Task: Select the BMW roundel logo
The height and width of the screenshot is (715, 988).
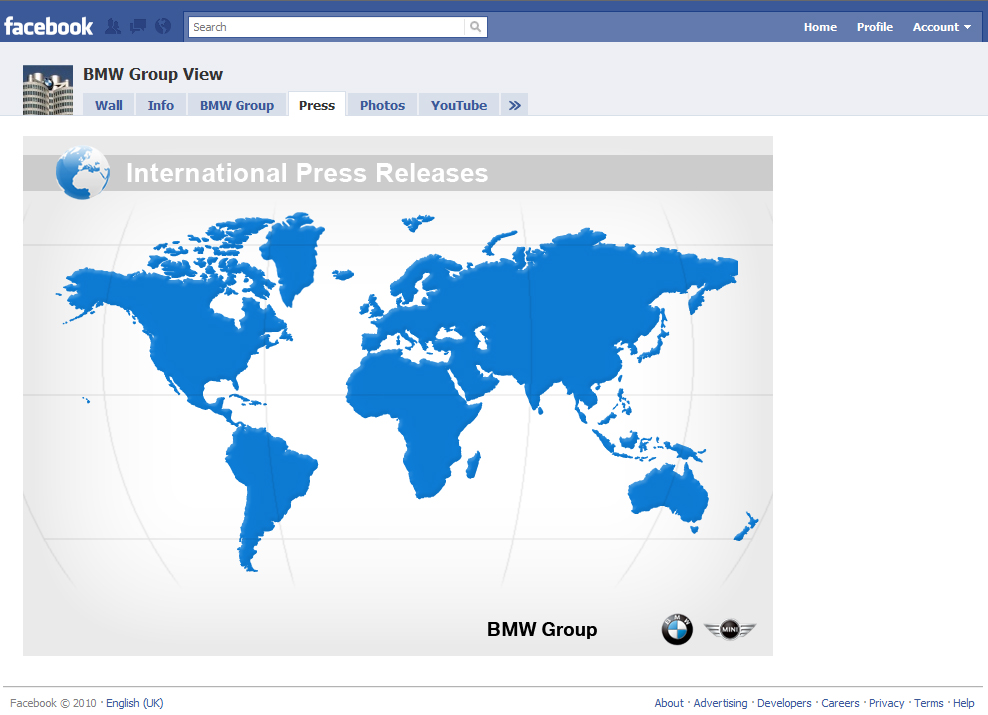Action: click(x=677, y=629)
